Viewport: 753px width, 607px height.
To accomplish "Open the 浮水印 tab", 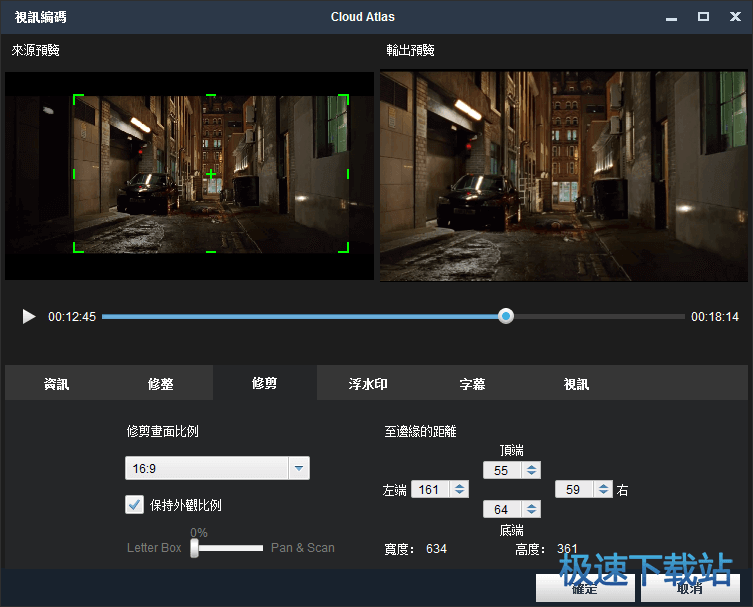I will pos(368,384).
